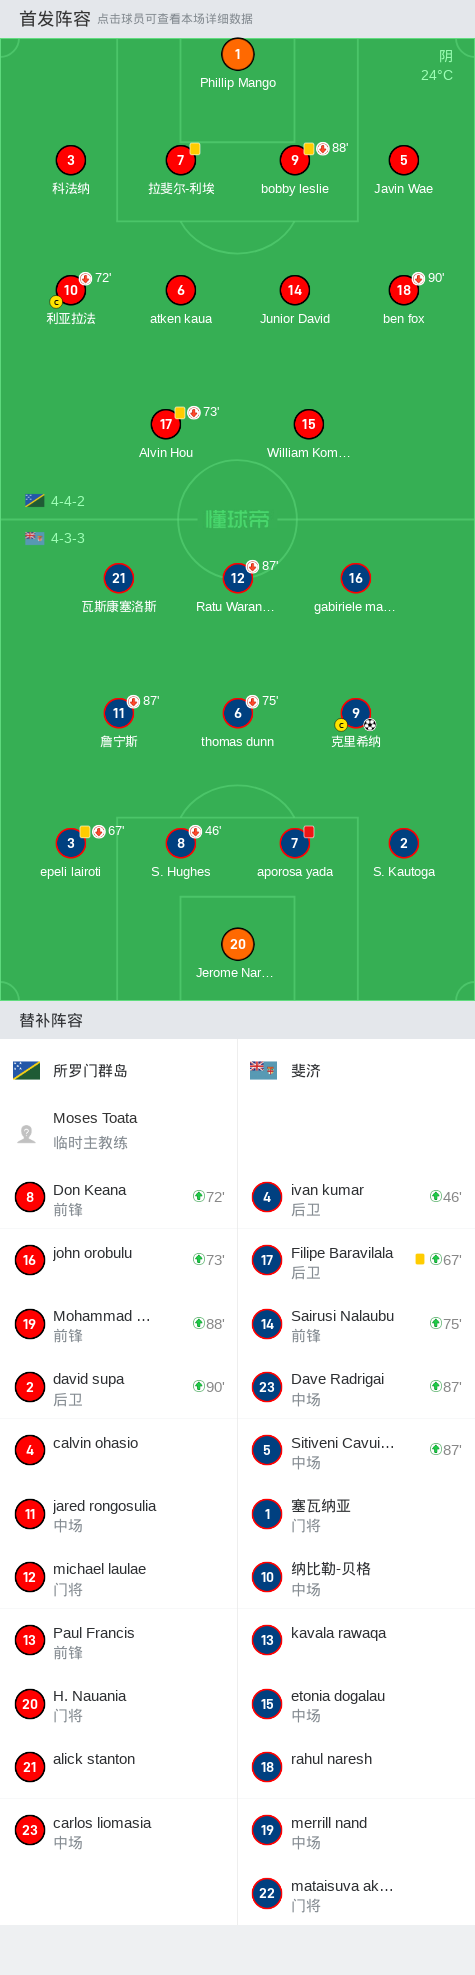Select the 所罗门群岛 team header
Screen dimensions: 475x1975
point(118,1070)
